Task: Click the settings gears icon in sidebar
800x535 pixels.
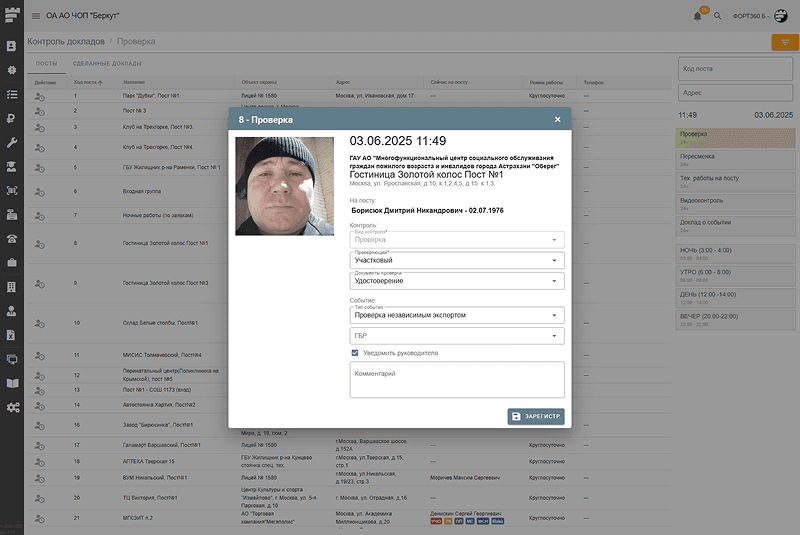Action: tap(12, 407)
